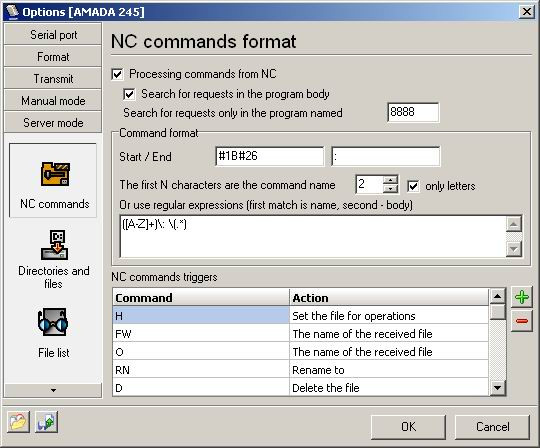Open the Transmit tab
This screenshot has width=540, height=448.
coord(53,79)
